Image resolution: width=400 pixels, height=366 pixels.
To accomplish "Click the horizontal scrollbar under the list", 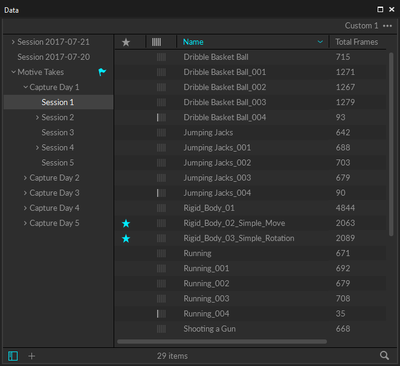I will pos(222,342).
